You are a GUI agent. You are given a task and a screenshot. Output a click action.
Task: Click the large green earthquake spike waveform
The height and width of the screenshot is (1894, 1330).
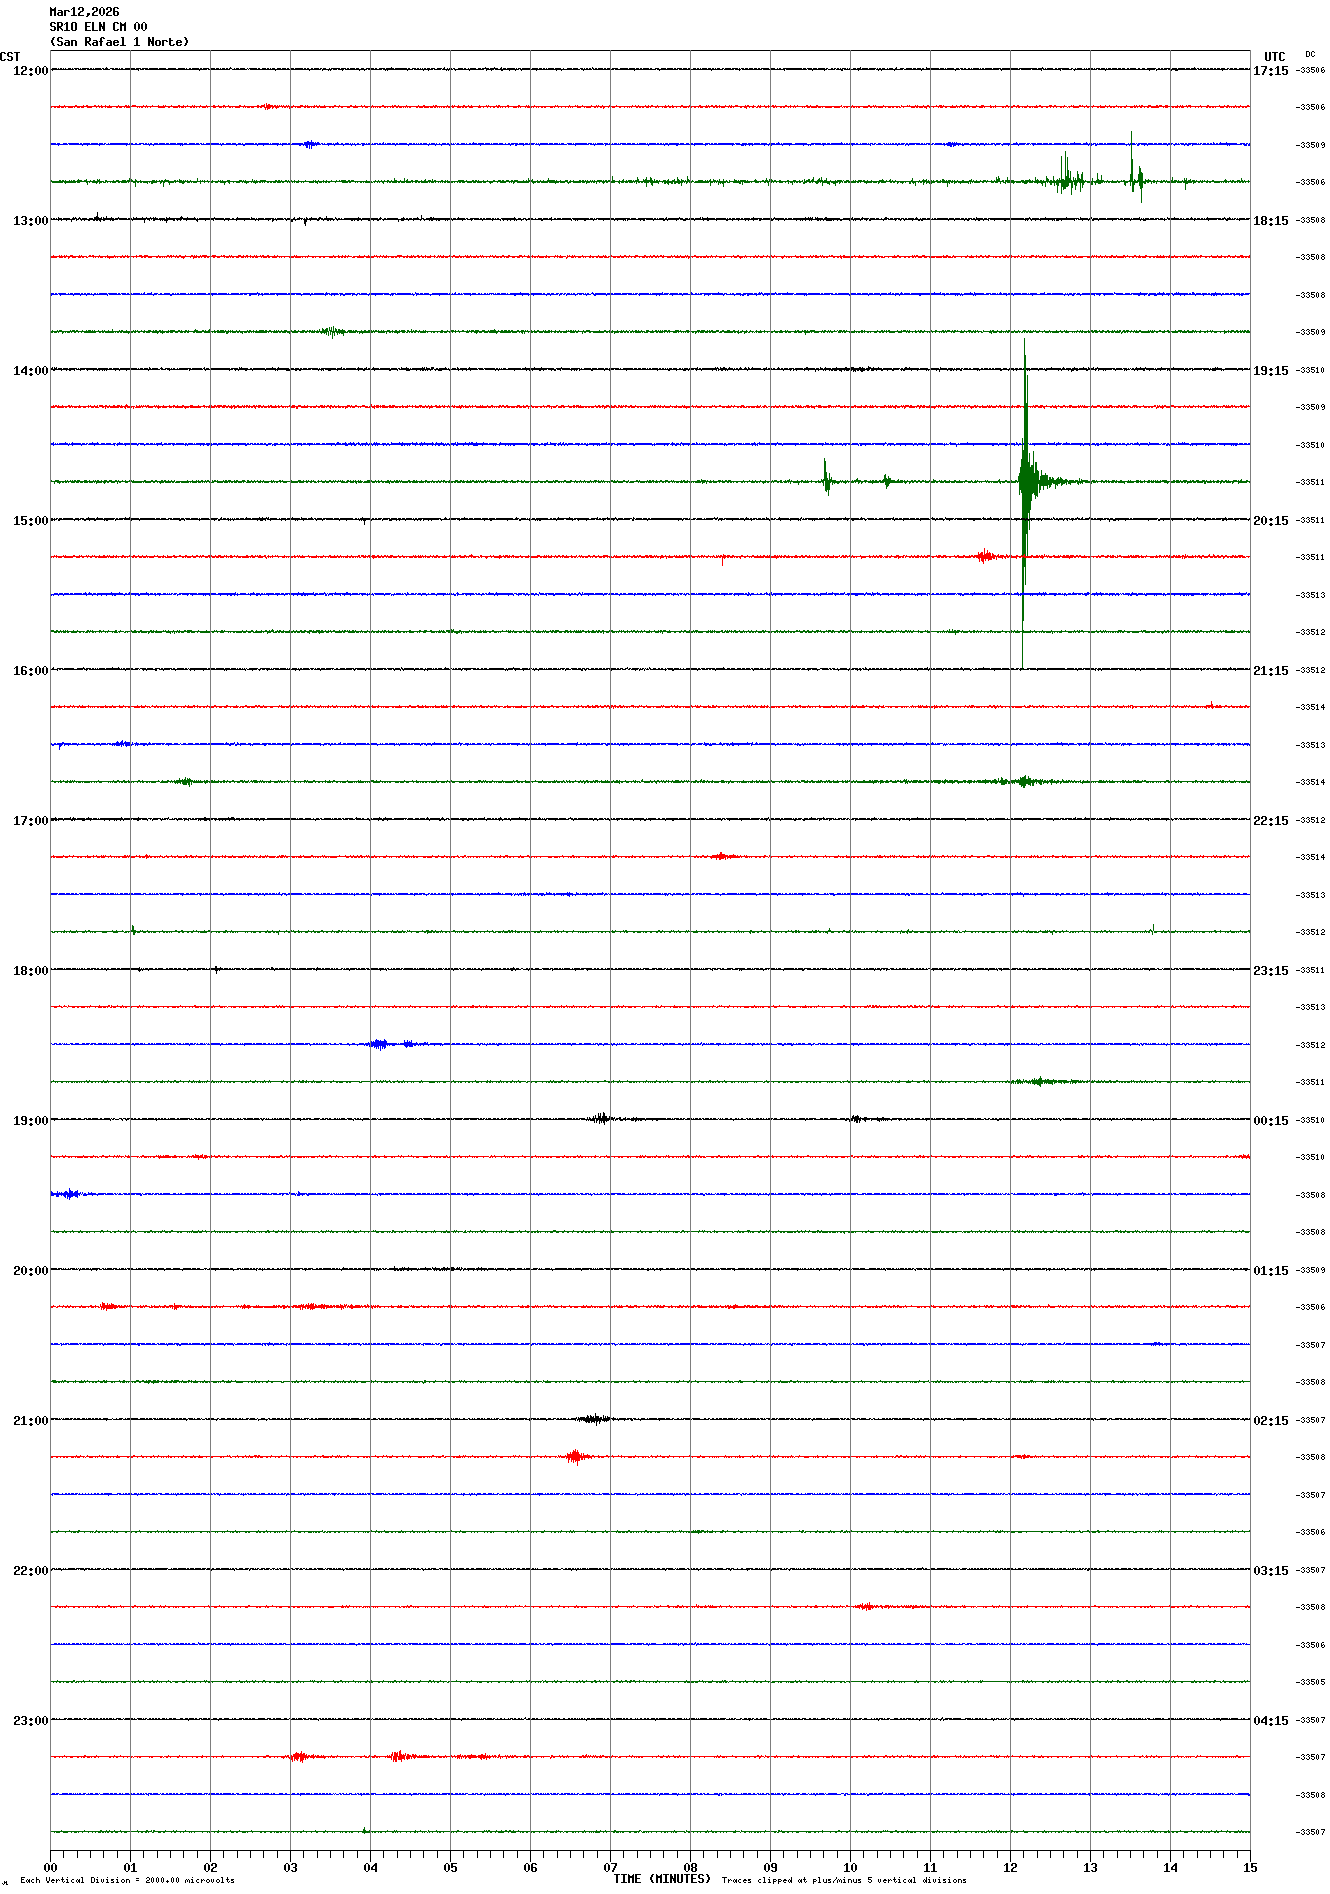(x=1025, y=480)
